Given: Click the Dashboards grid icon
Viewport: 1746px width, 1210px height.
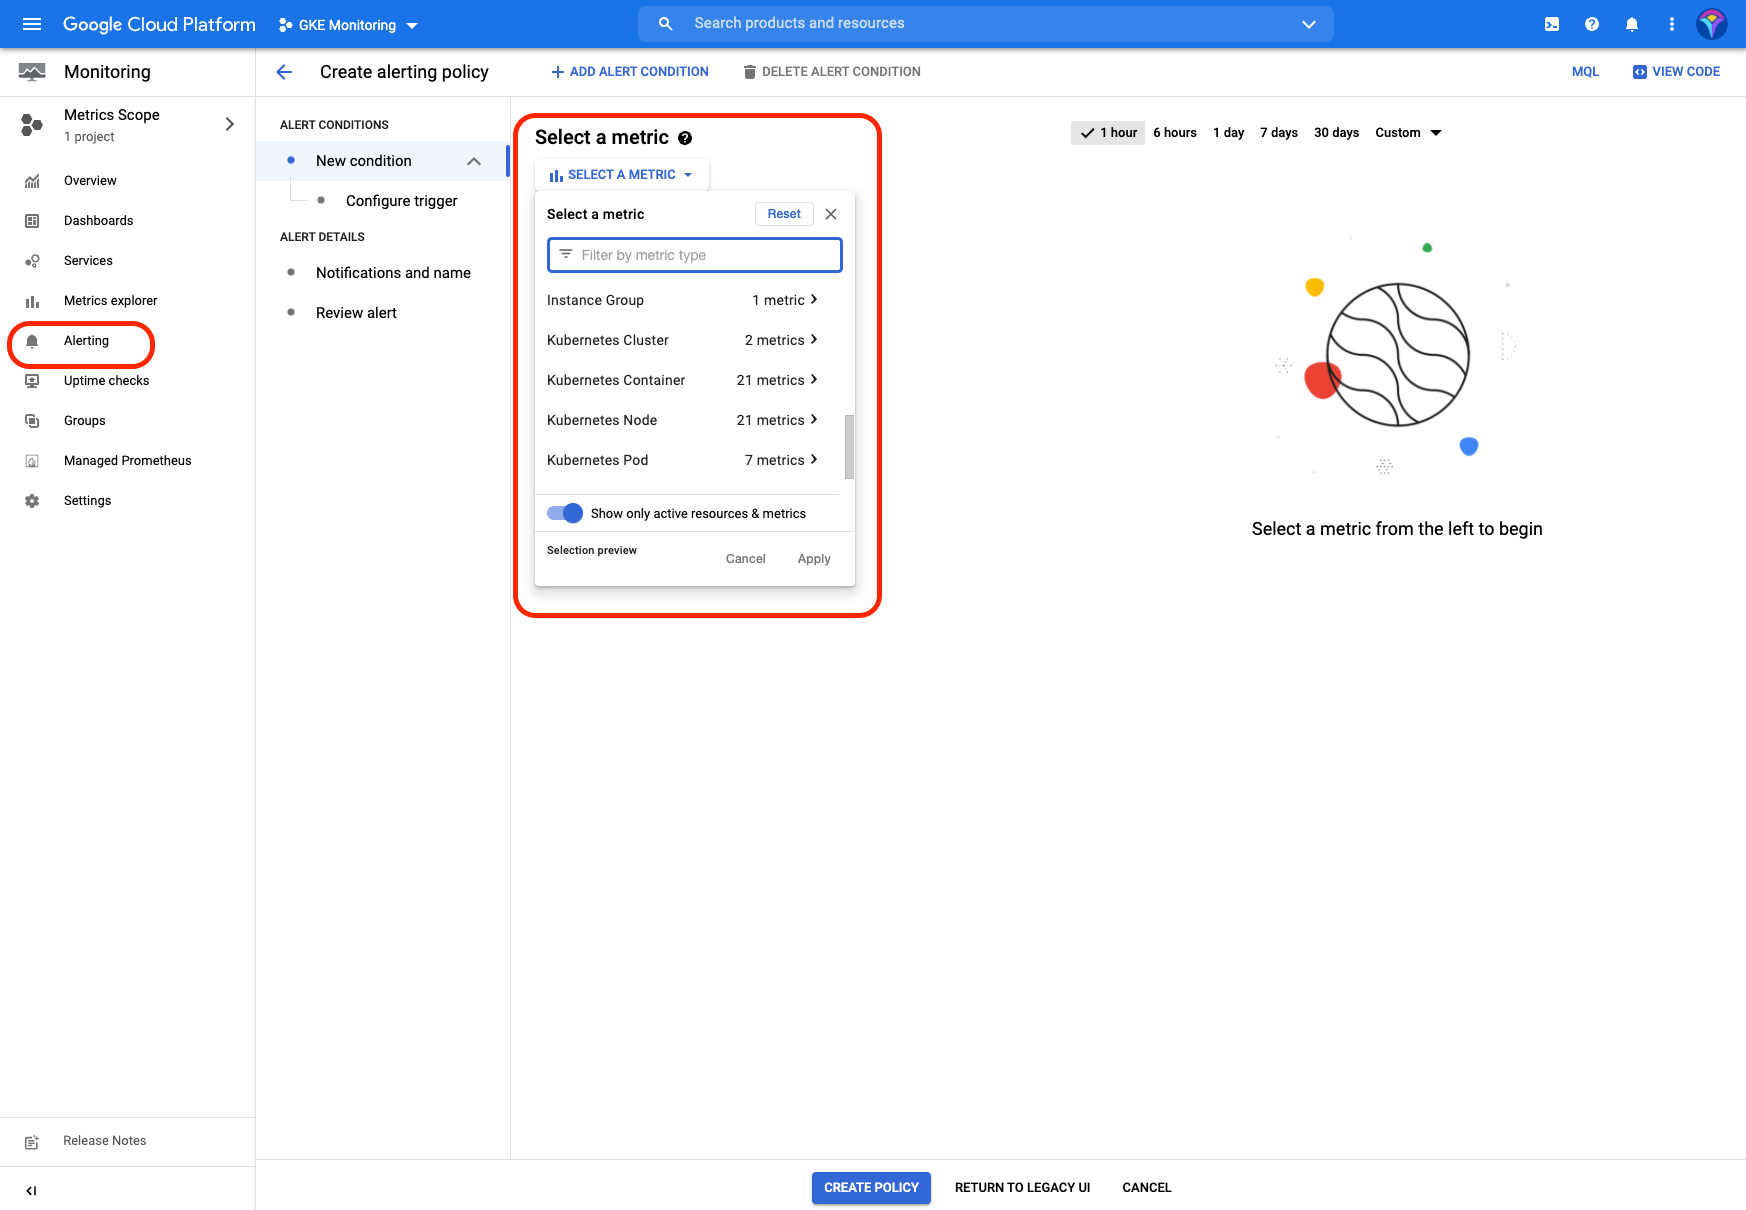Looking at the screenshot, I should click(32, 221).
